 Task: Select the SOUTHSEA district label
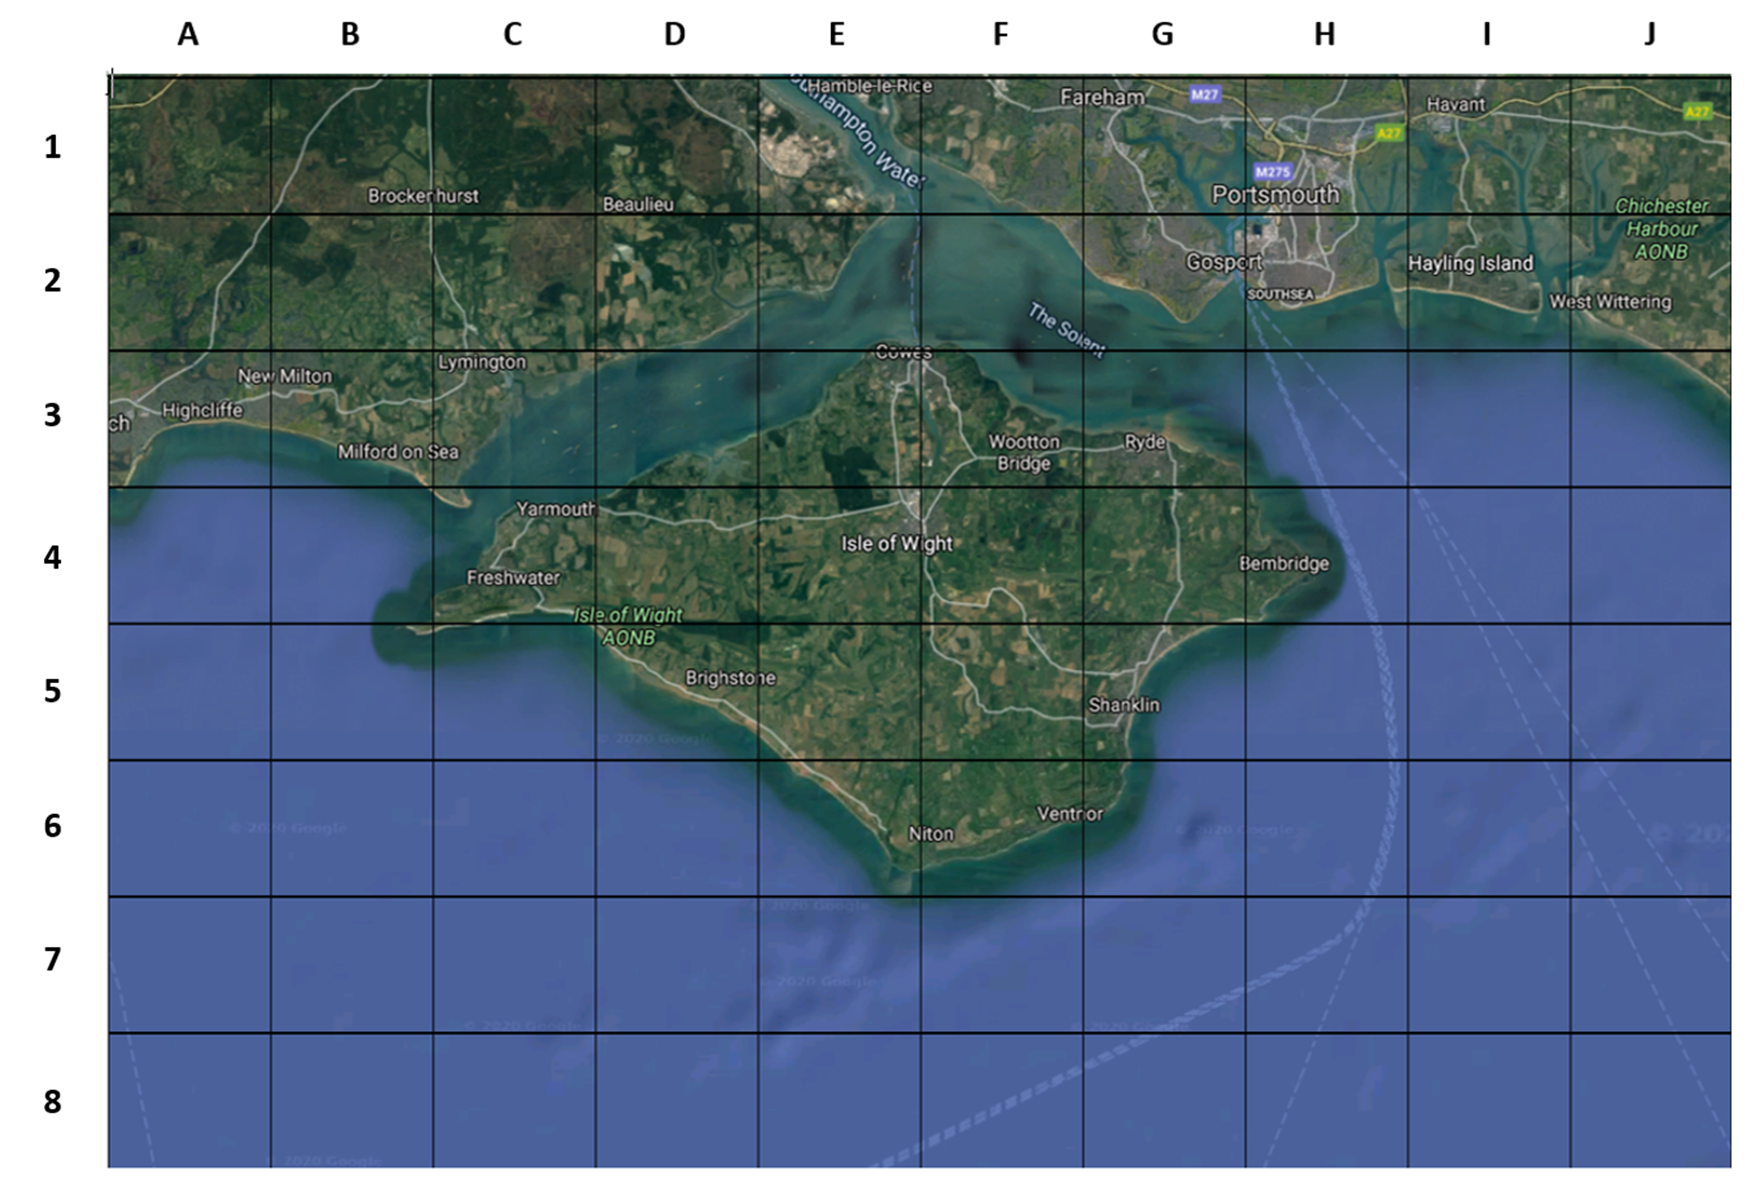pos(1280,295)
